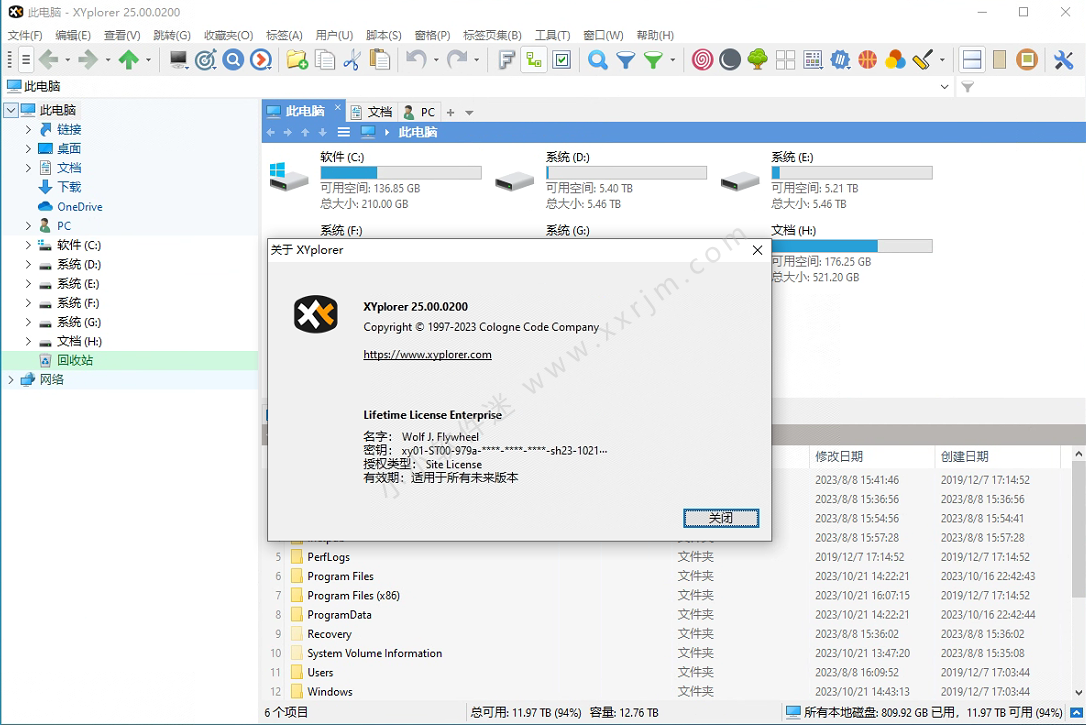Toggle the orange floating preview icon
Viewport: 1086px width, 725px height.
pyautogui.click(x=1027, y=60)
